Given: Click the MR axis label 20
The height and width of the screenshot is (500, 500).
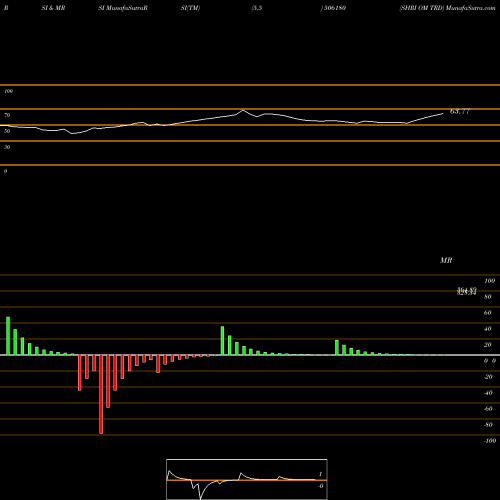Looking at the screenshot, I should [x=488, y=345].
